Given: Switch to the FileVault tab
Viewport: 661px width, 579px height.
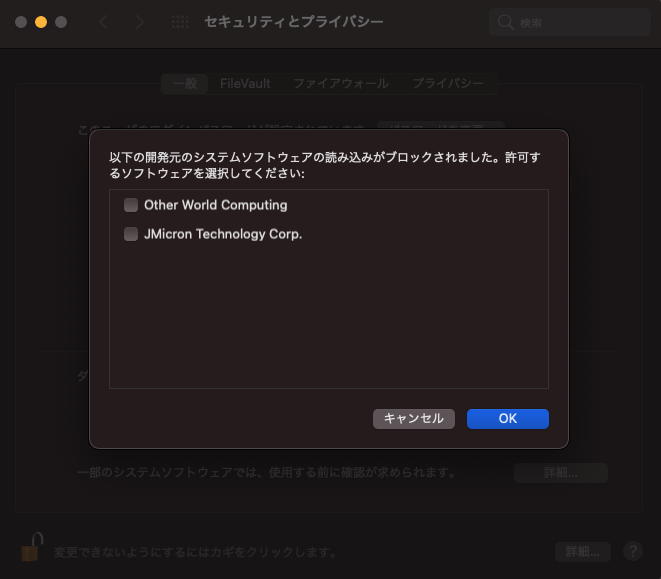Looking at the screenshot, I should 245,83.
